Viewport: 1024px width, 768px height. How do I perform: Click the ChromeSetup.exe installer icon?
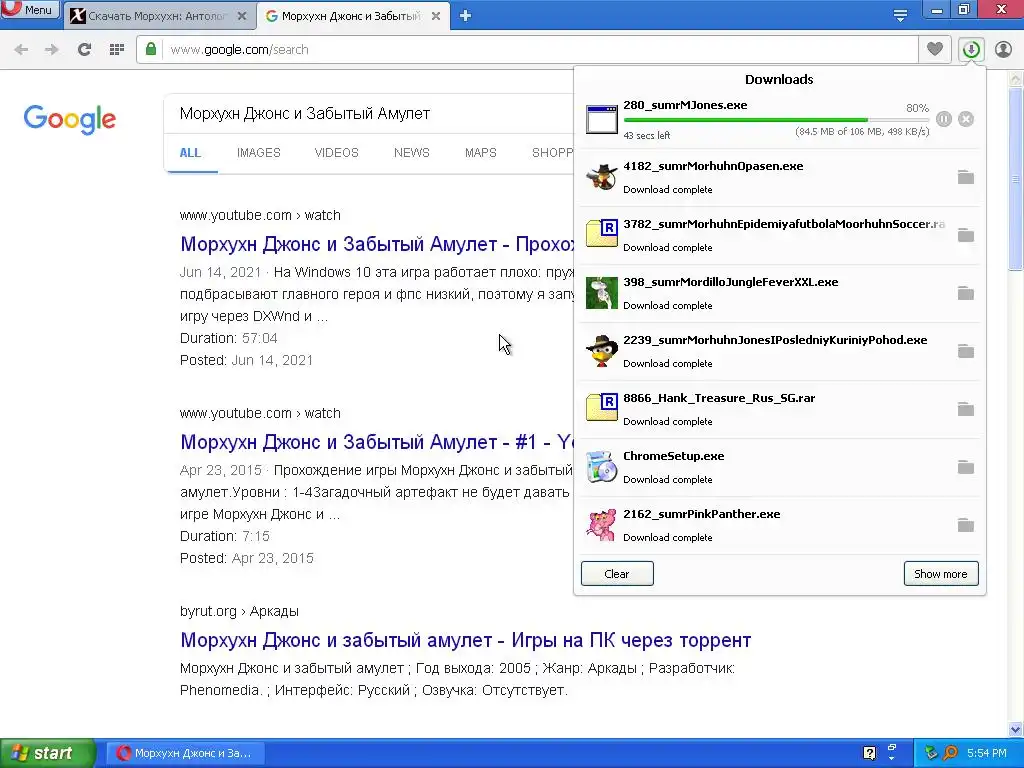point(601,467)
